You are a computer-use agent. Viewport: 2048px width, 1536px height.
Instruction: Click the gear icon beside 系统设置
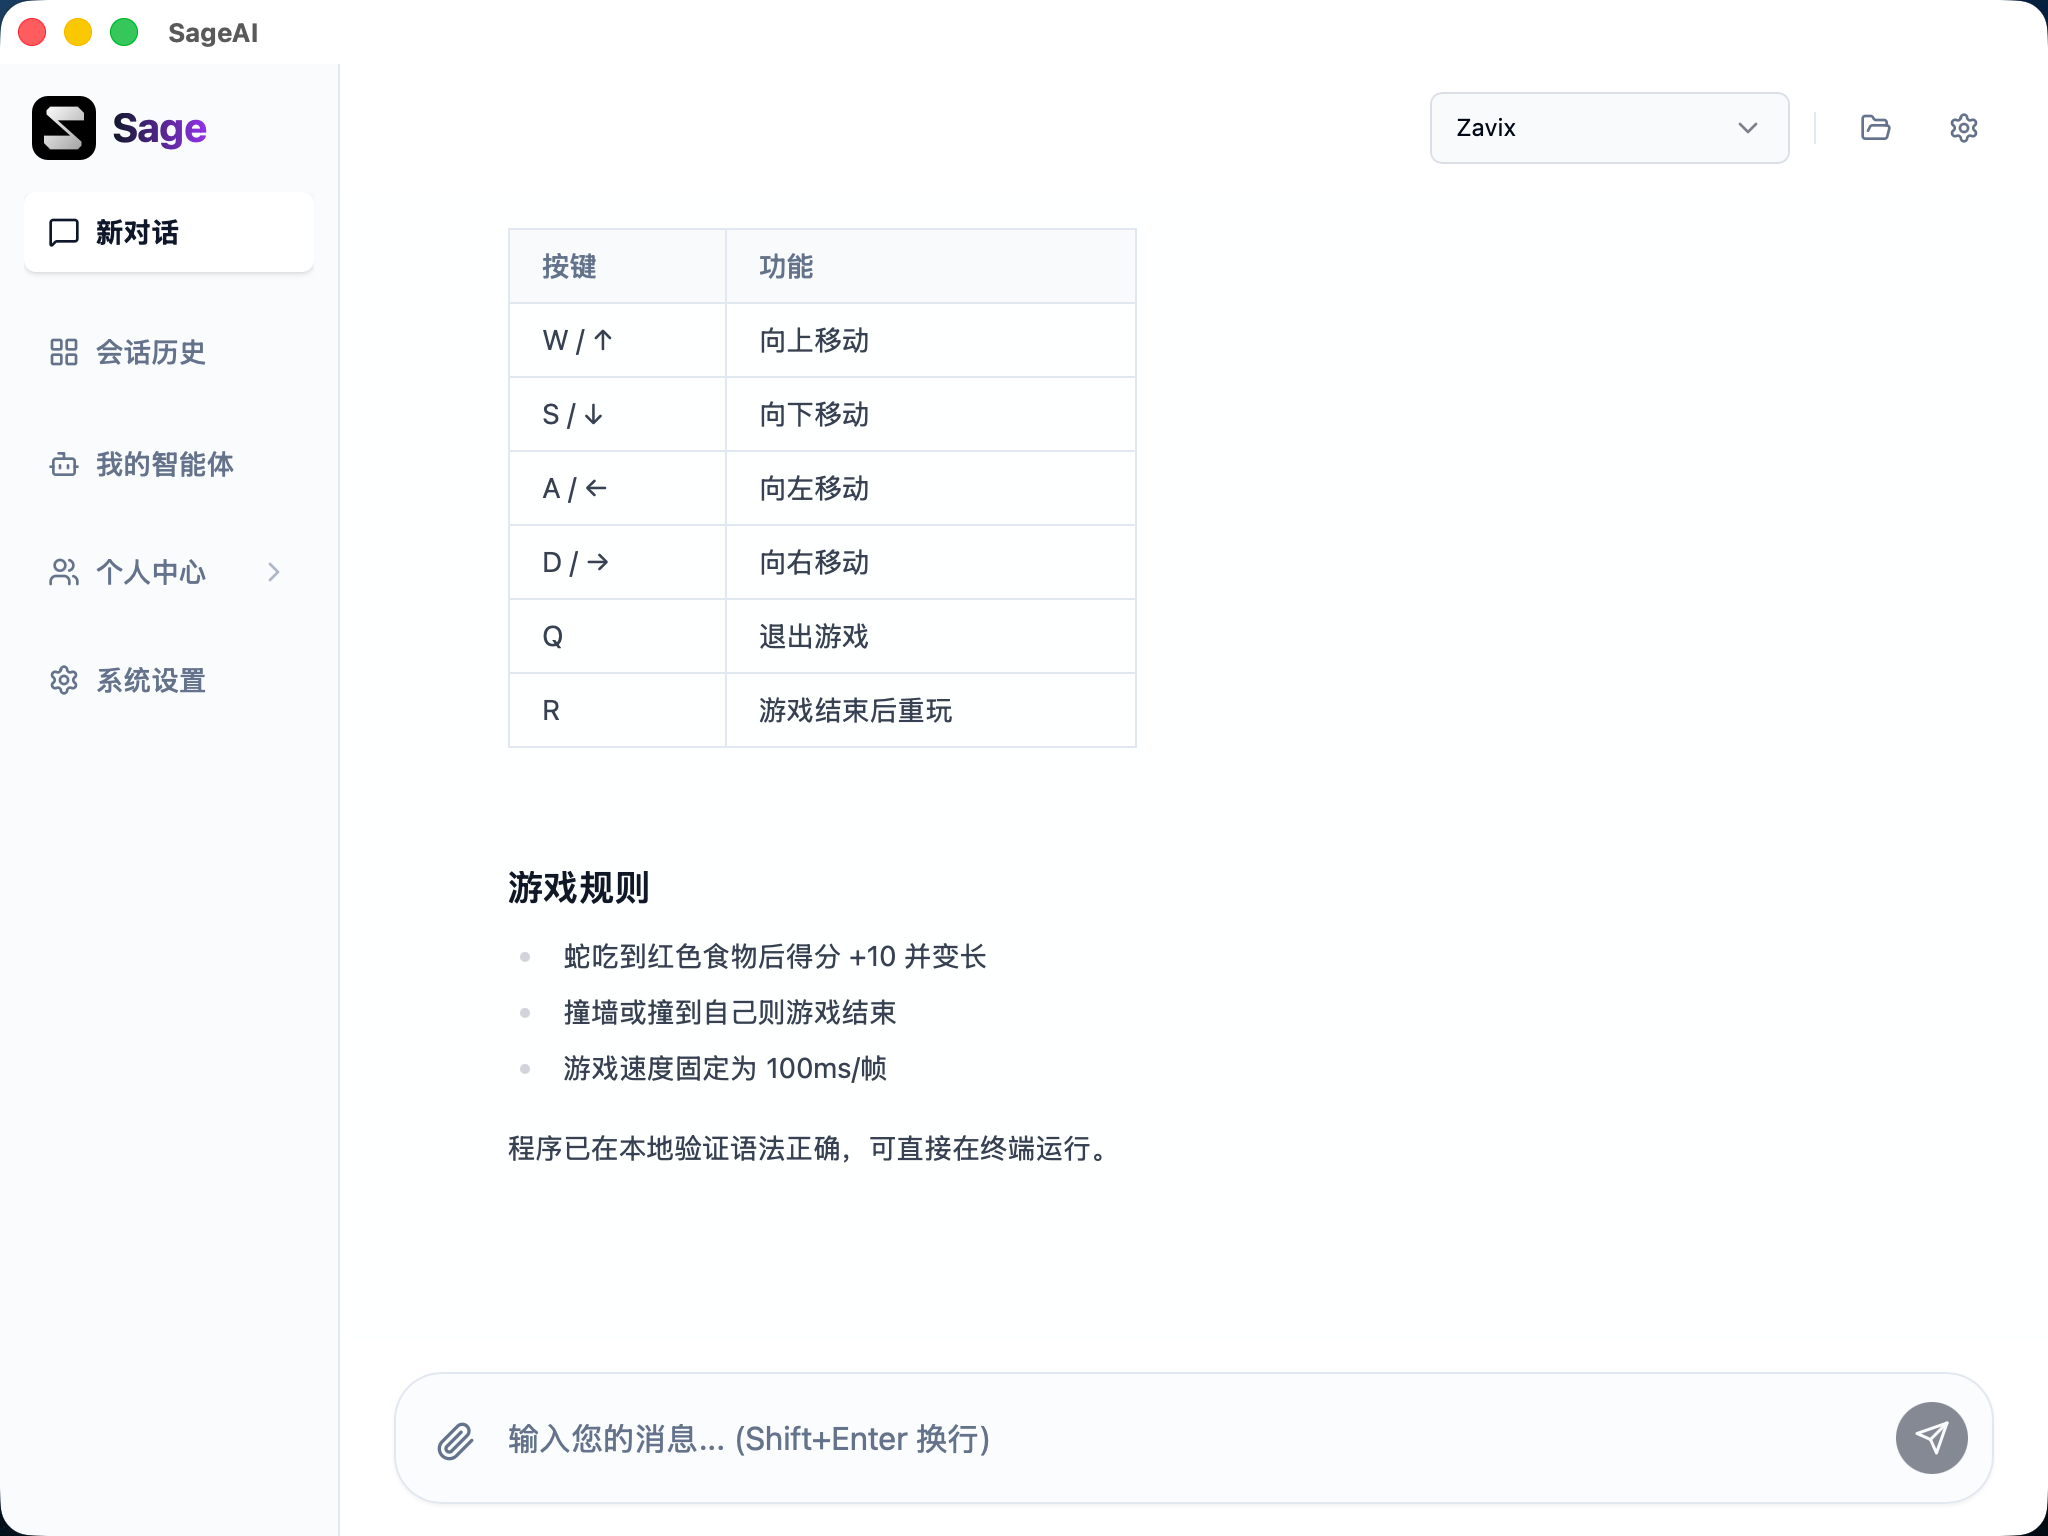[63, 680]
